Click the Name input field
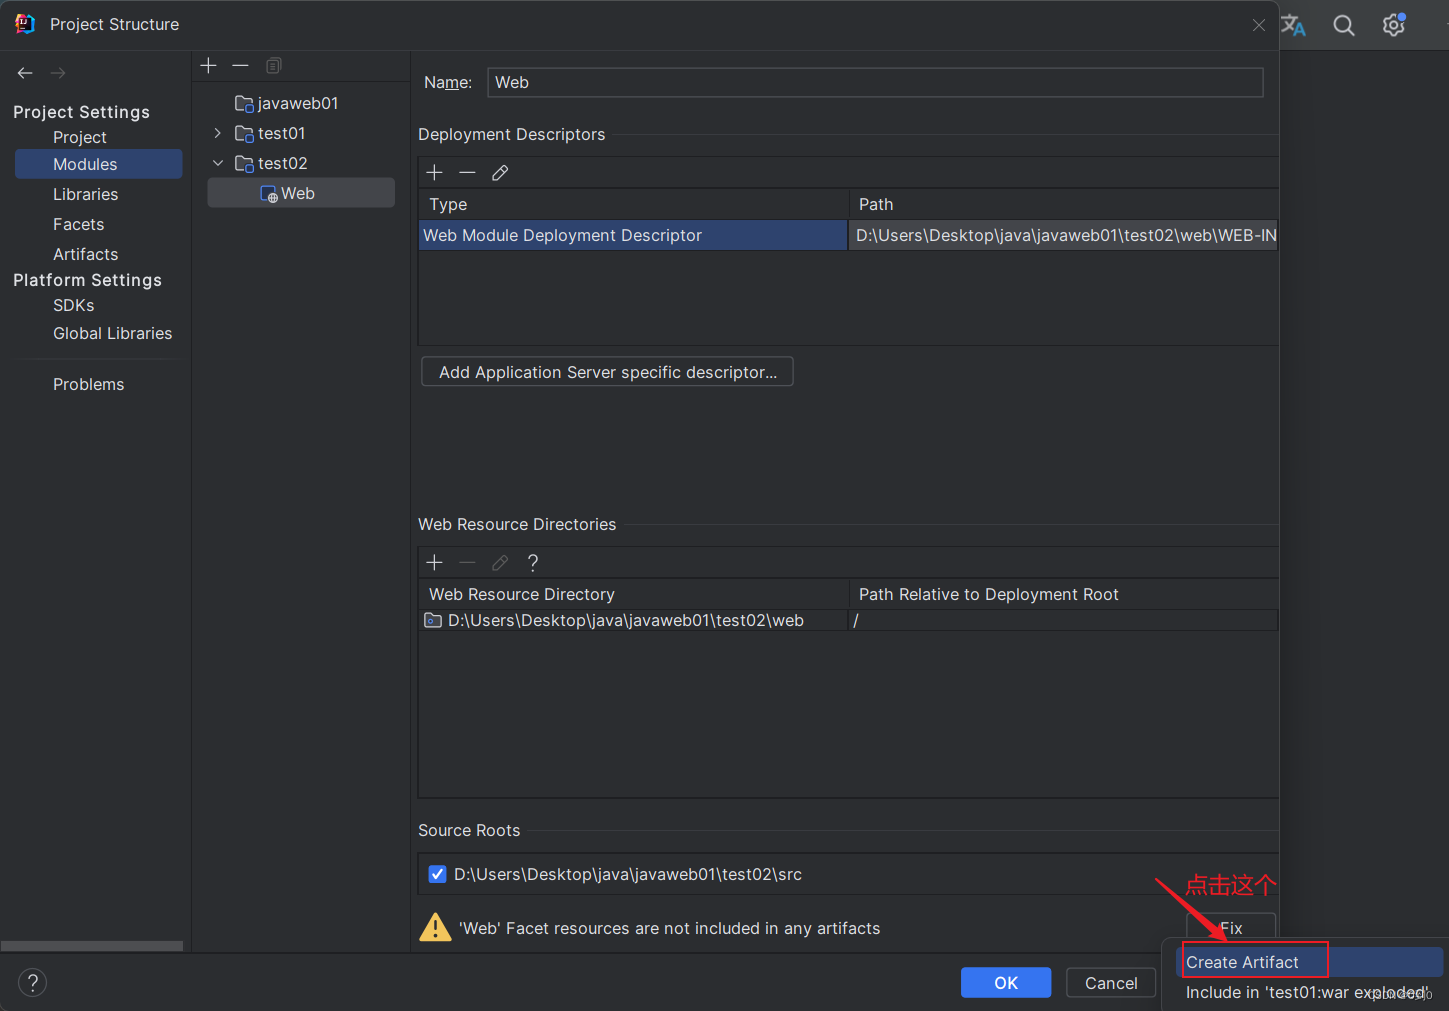This screenshot has width=1449, height=1011. pyautogui.click(x=875, y=82)
